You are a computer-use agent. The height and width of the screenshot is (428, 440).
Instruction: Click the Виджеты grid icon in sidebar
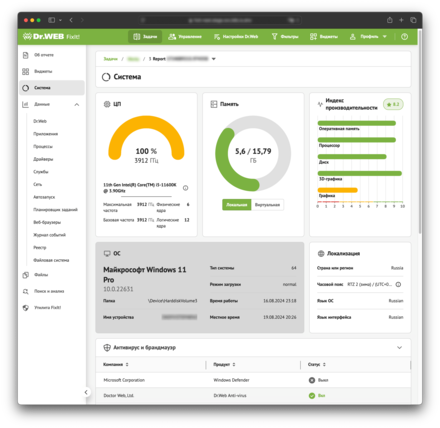click(26, 71)
